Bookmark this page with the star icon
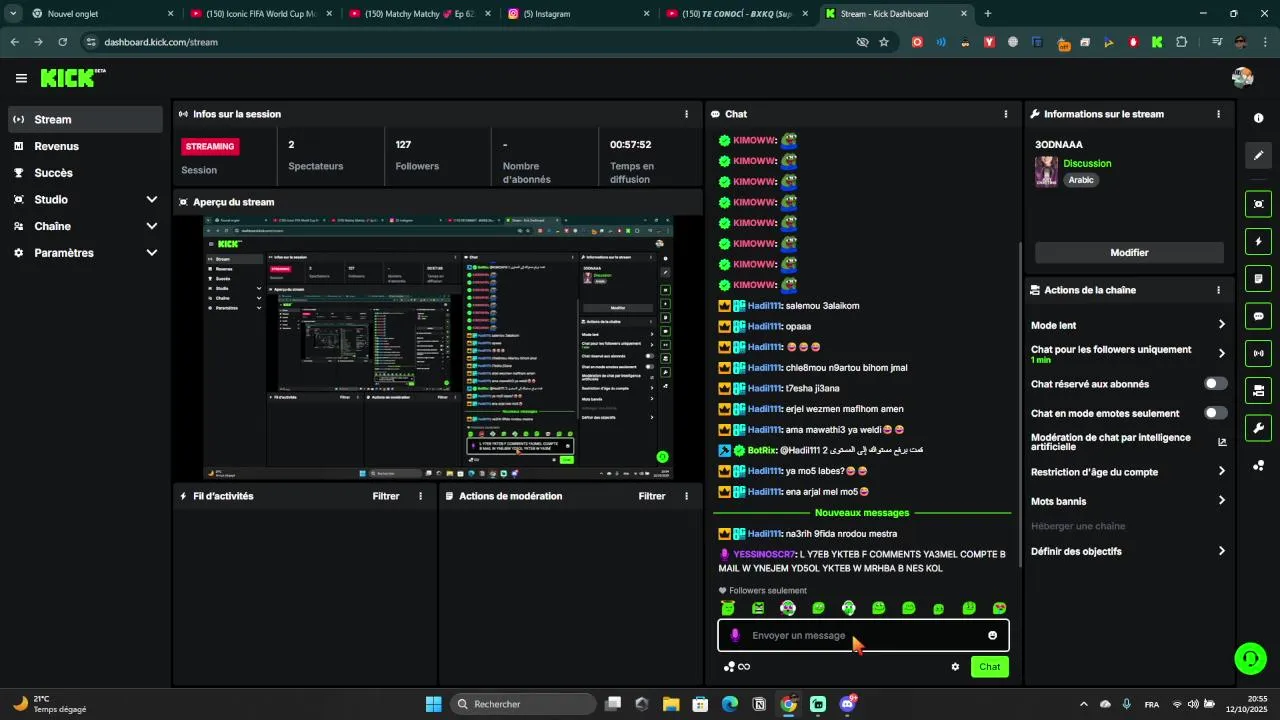 (x=884, y=42)
